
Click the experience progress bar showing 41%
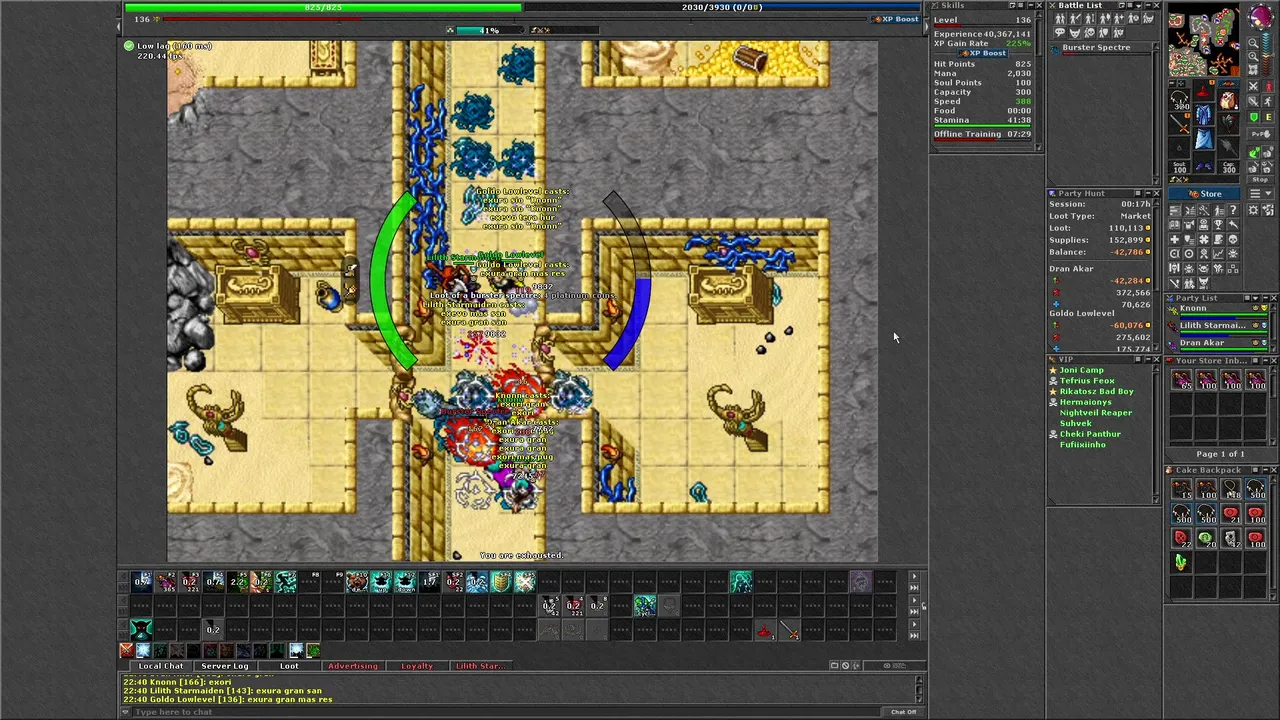(488, 30)
